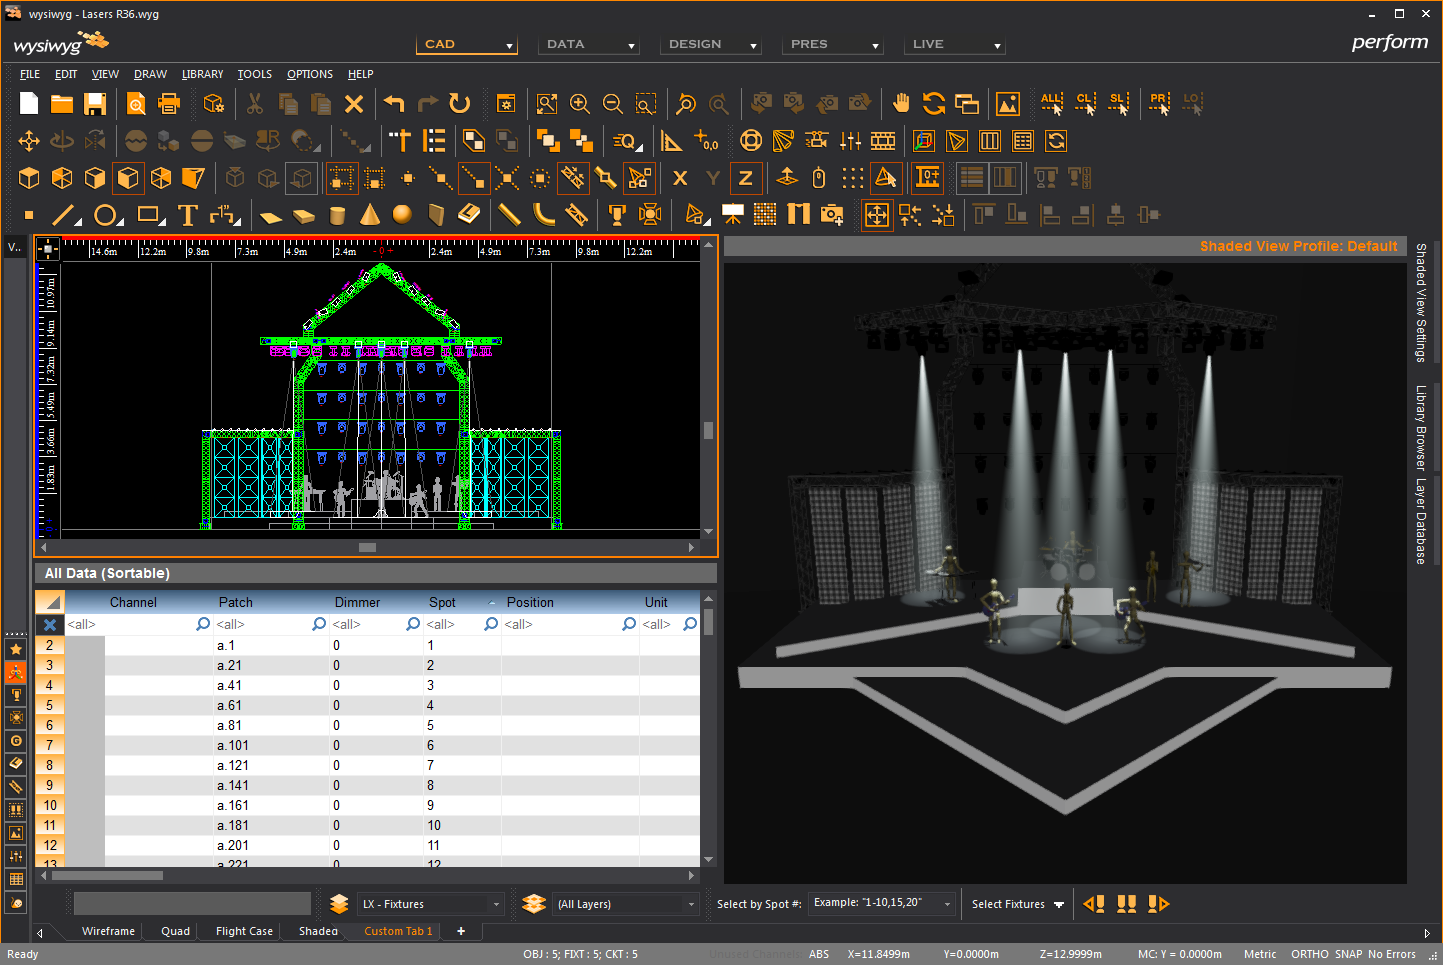Screen dimensions: 1443x965
Task: Click the Patch column header
Action: [x=236, y=602]
